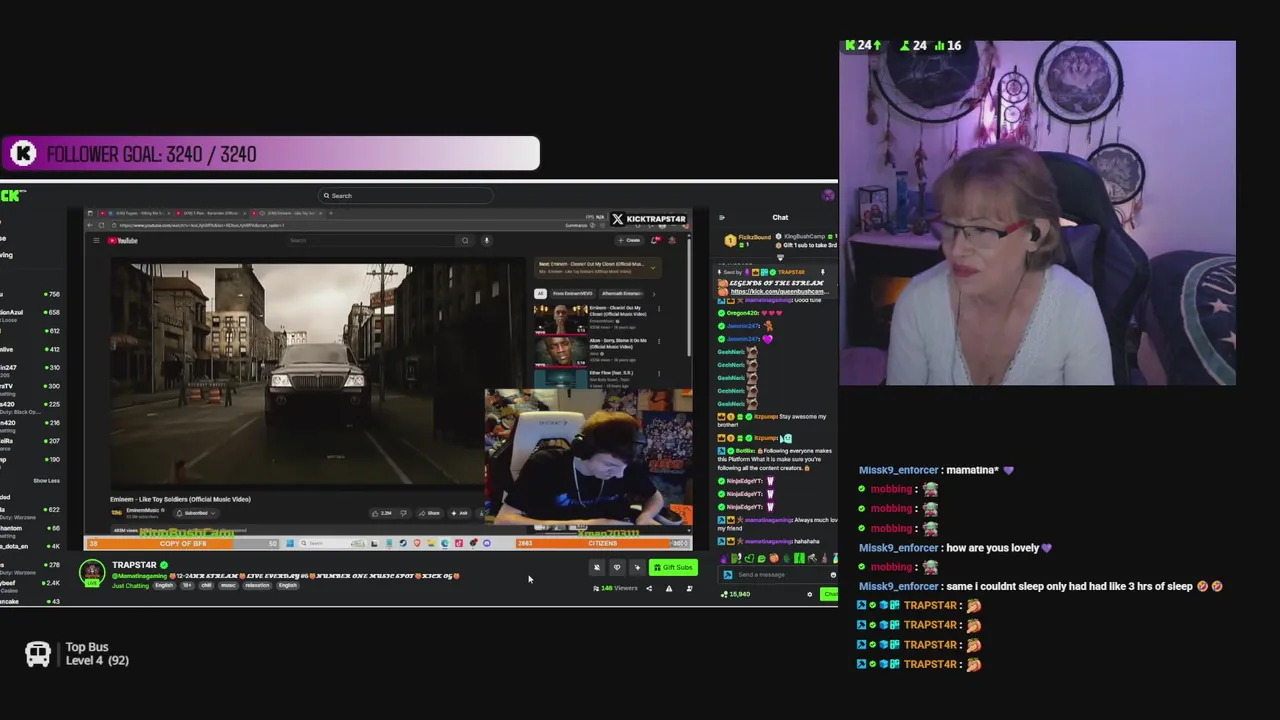Open the Windows Start button in stream

coord(290,543)
